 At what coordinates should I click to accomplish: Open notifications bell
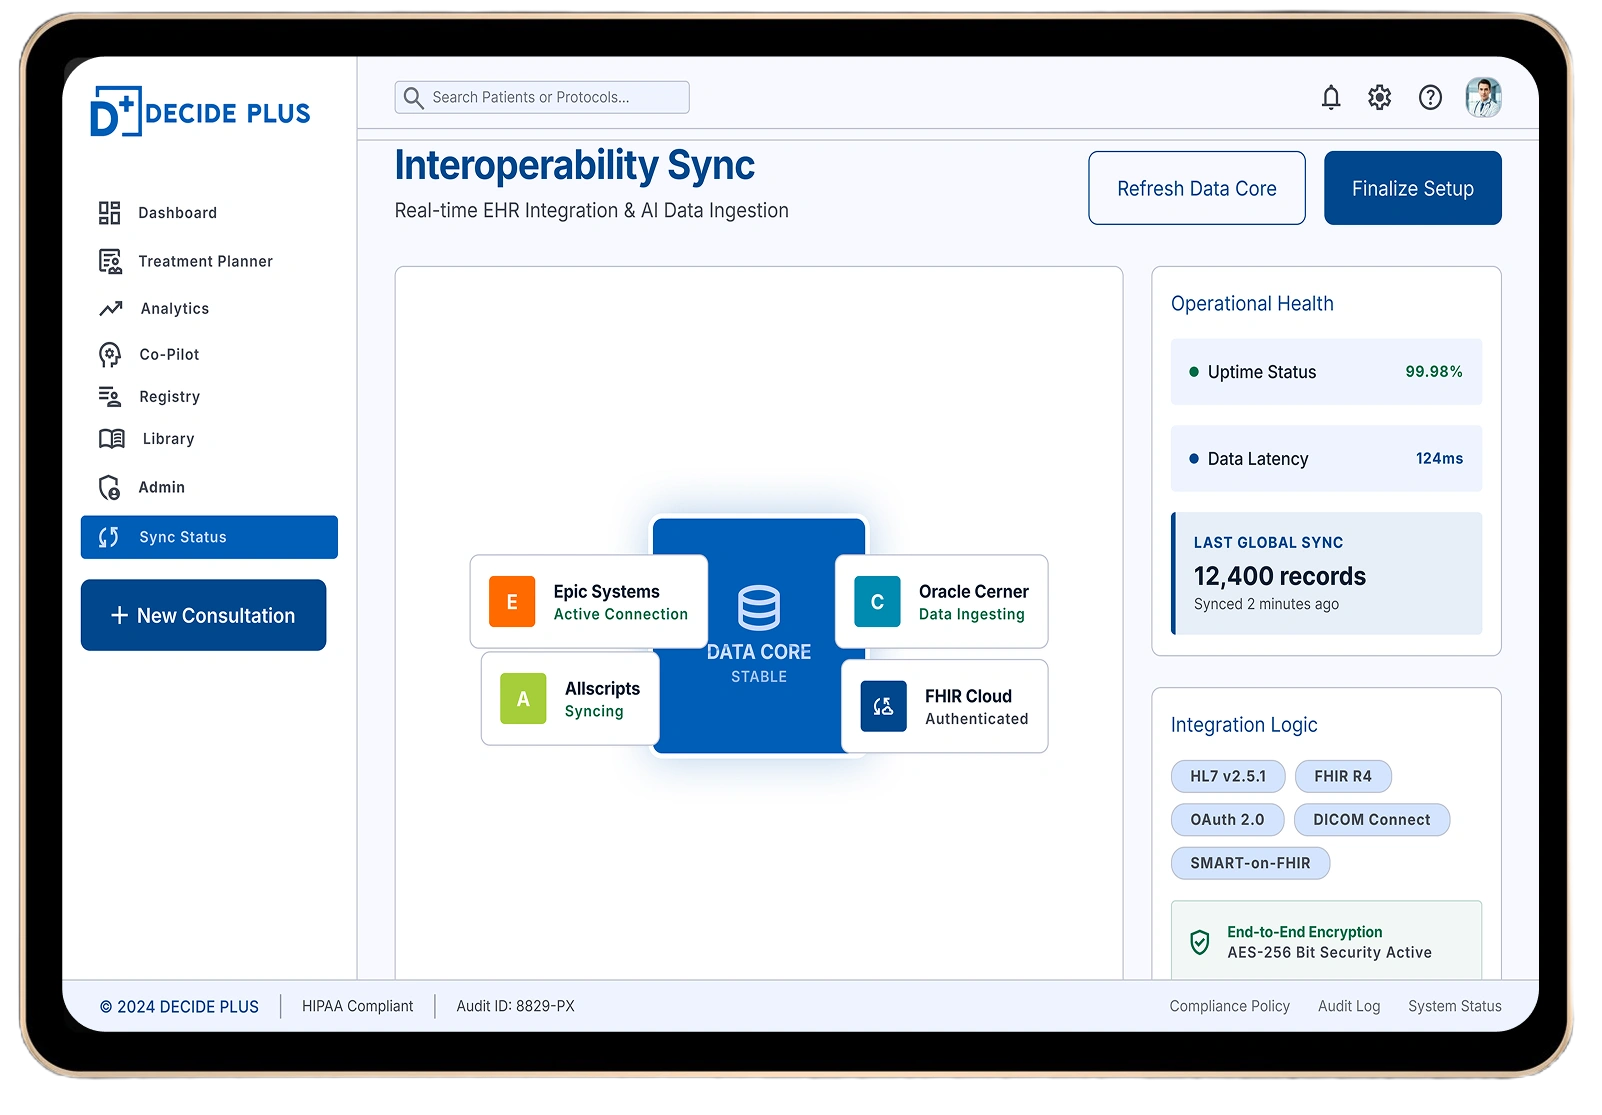point(1331,97)
